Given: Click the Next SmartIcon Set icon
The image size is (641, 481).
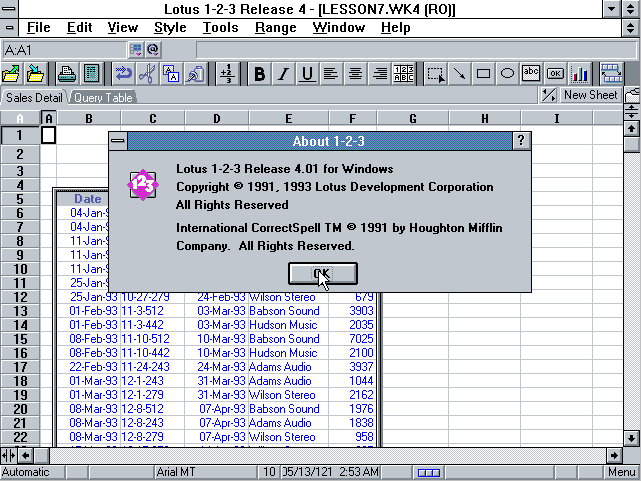Looking at the screenshot, I should [611, 74].
